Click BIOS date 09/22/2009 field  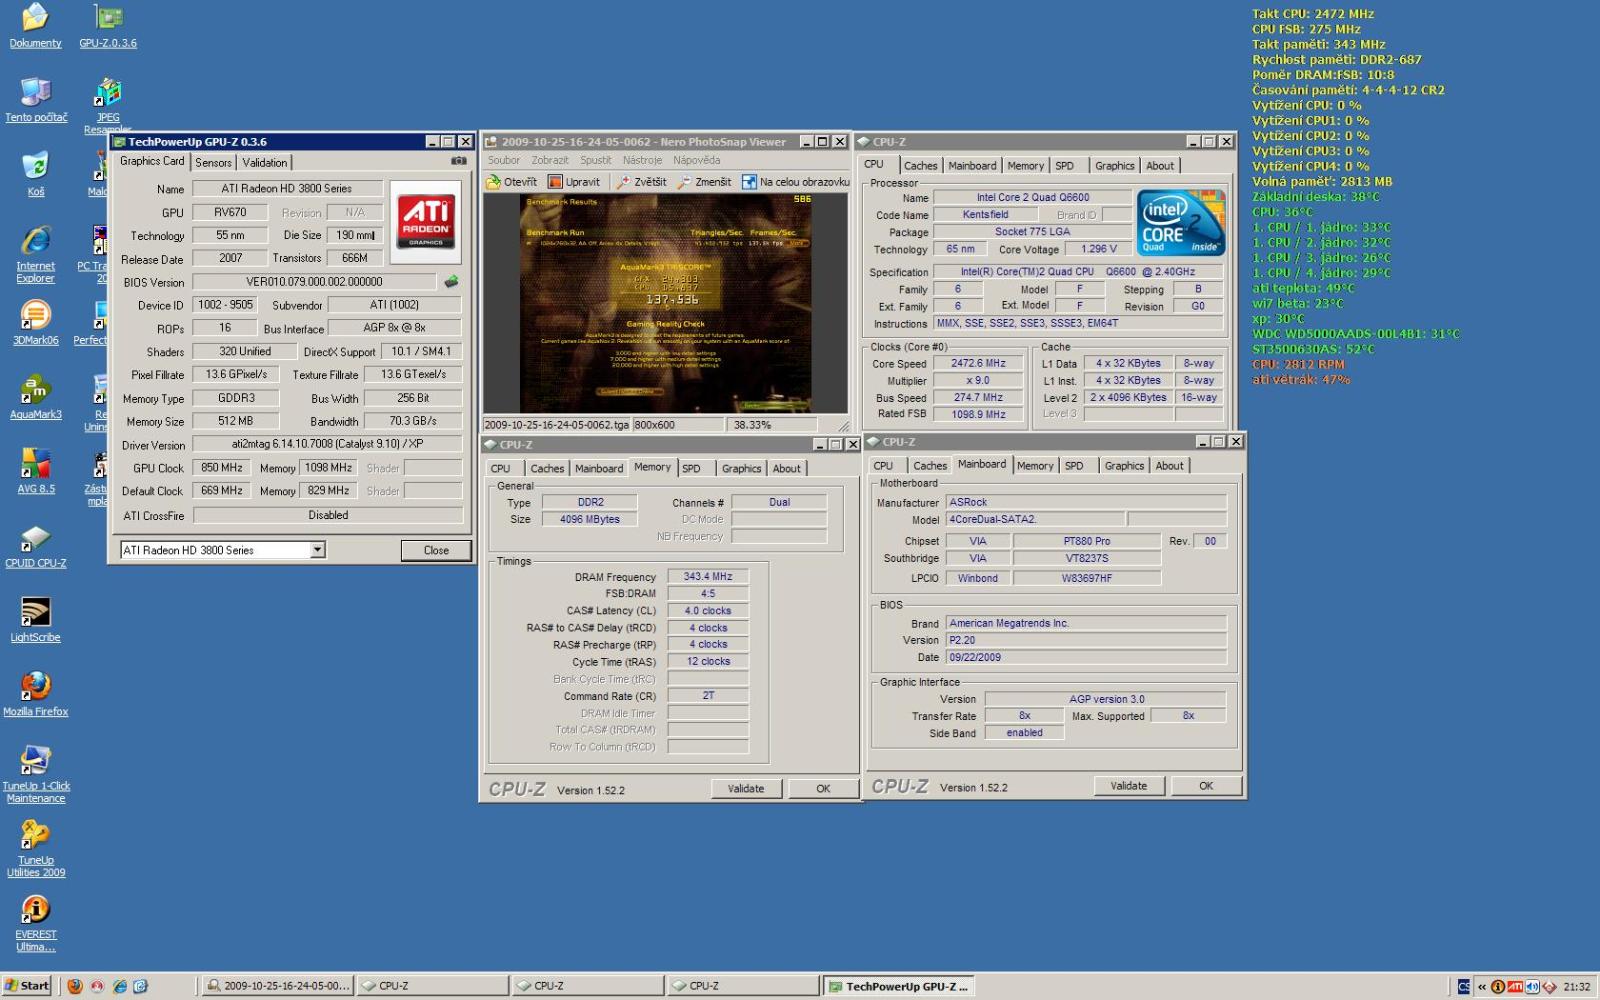pyautogui.click(x=1086, y=658)
